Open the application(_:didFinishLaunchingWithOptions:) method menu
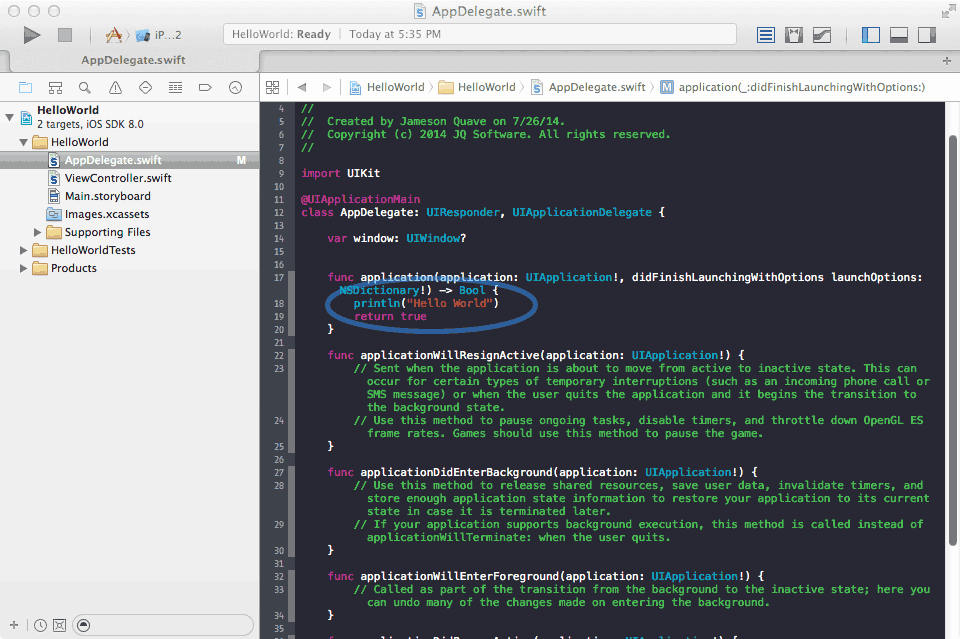The width and height of the screenshot is (960, 639). pos(793,88)
